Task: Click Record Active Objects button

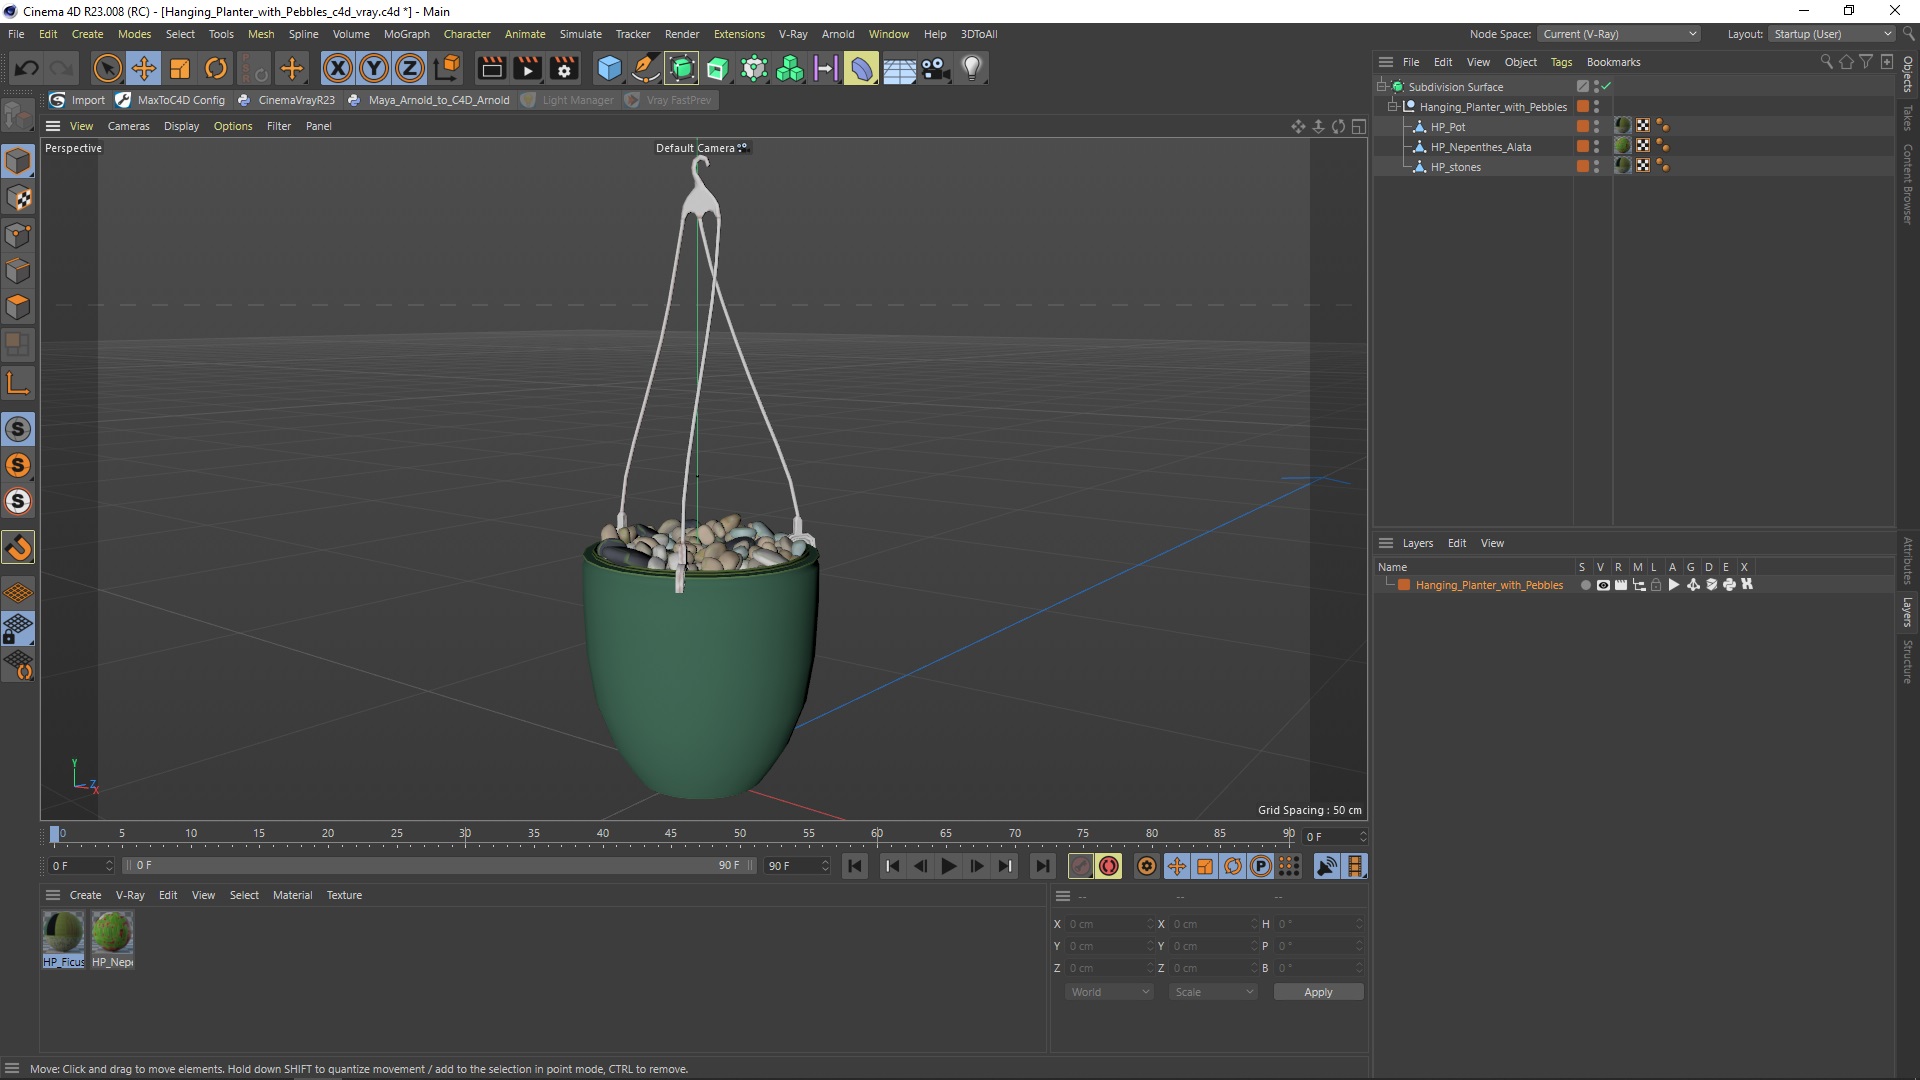Action: [1081, 866]
